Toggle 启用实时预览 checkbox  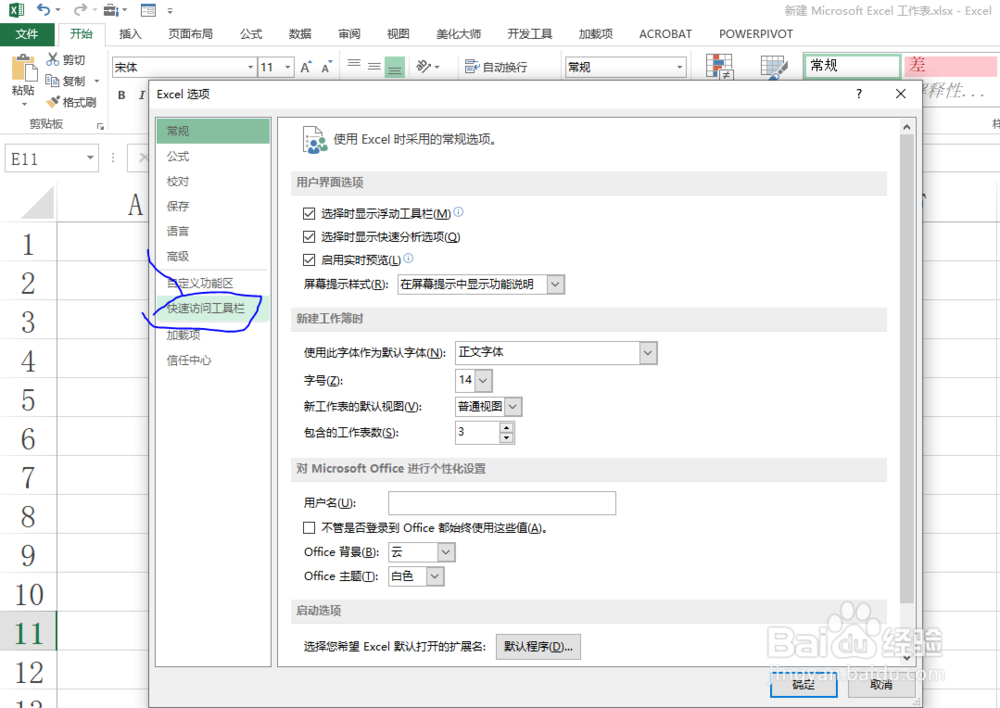[309, 260]
